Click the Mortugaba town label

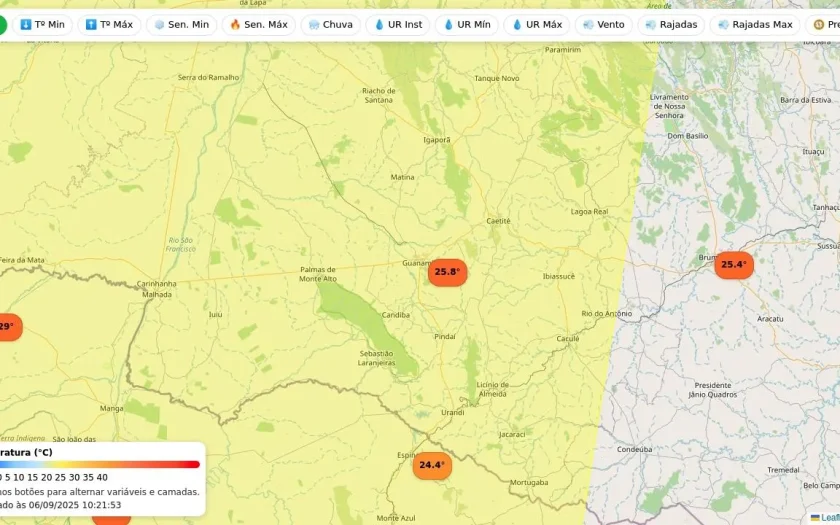pos(529,483)
